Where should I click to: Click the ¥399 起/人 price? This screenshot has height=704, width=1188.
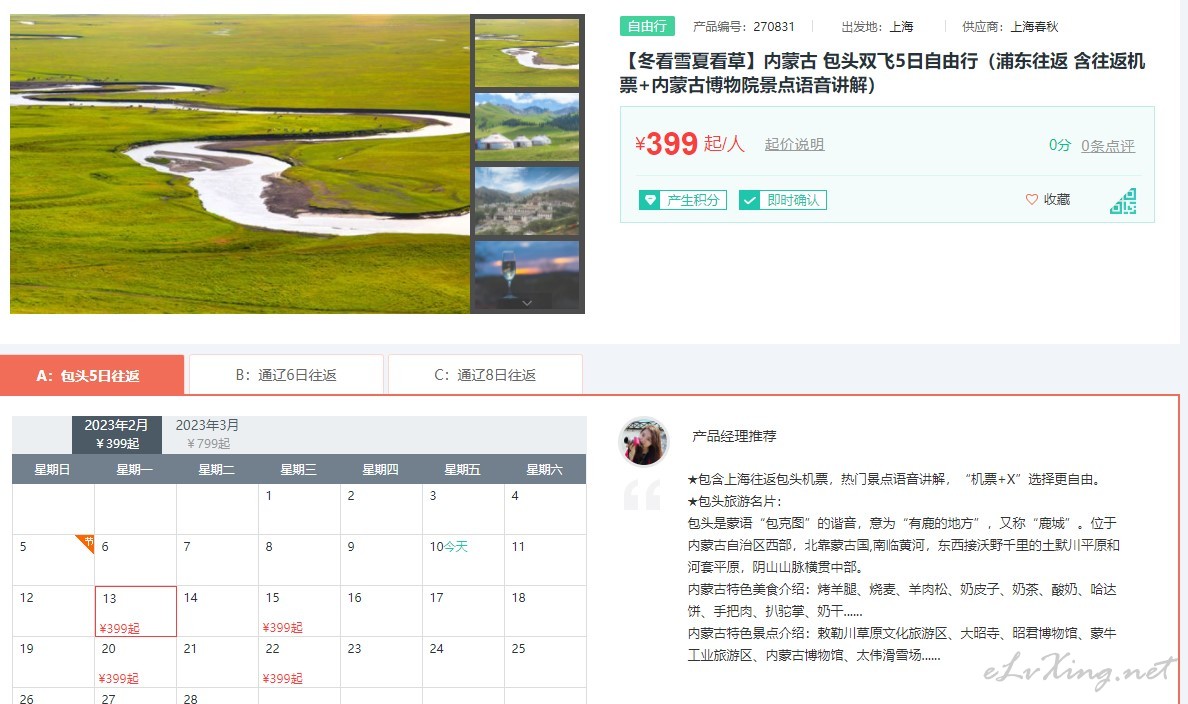689,143
